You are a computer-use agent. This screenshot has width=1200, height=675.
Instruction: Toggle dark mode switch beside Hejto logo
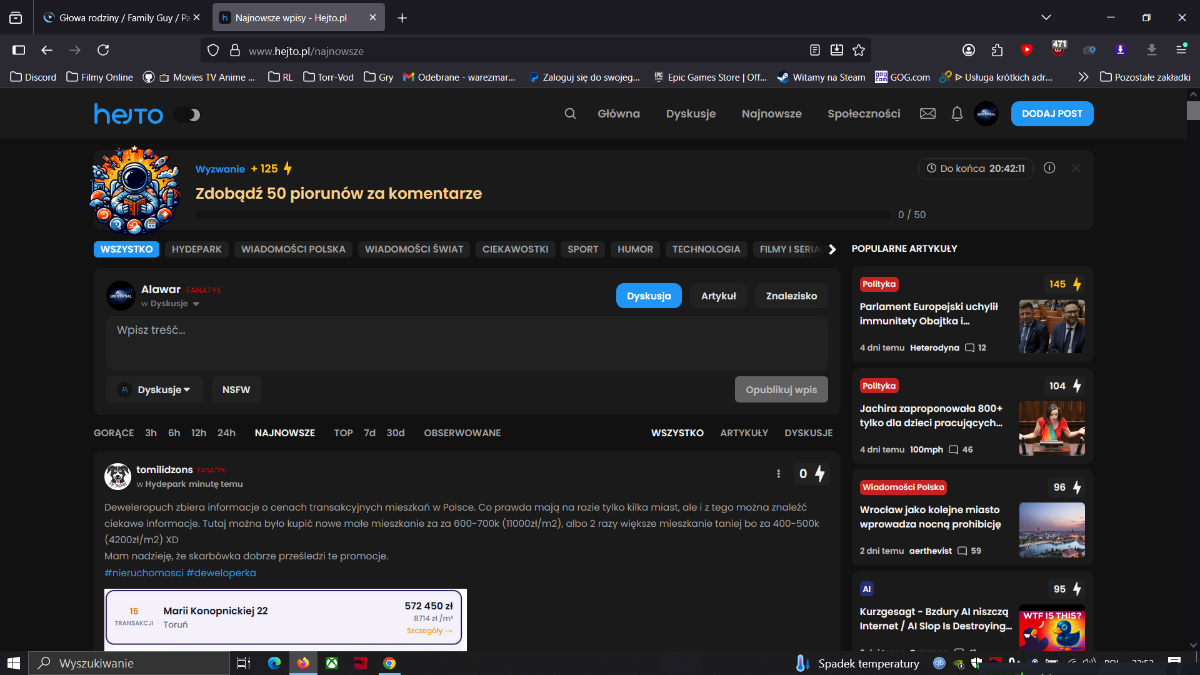click(187, 115)
